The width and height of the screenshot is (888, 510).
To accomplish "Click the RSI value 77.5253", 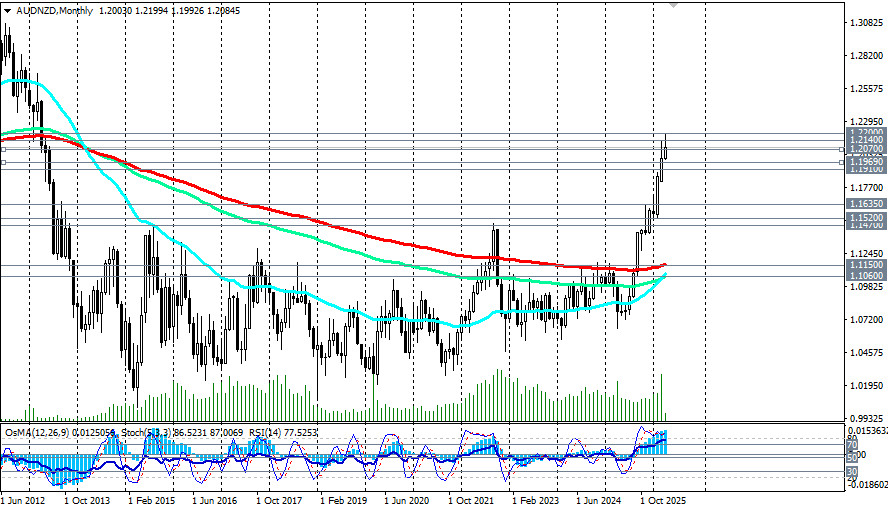I will point(301,432).
